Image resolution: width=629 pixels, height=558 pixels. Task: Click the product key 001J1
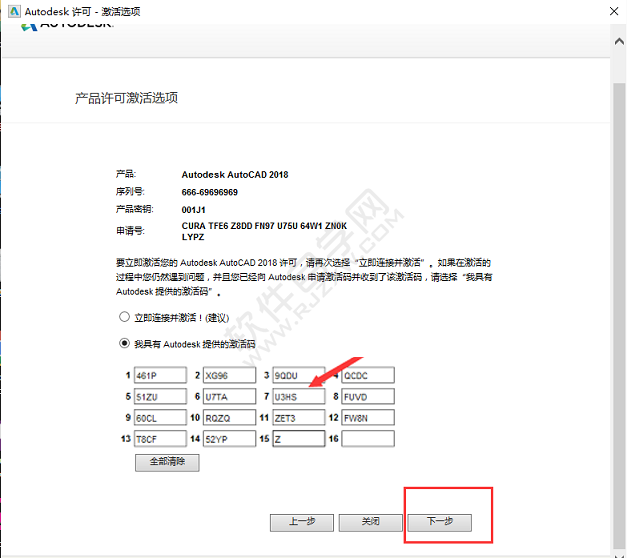[193, 210]
